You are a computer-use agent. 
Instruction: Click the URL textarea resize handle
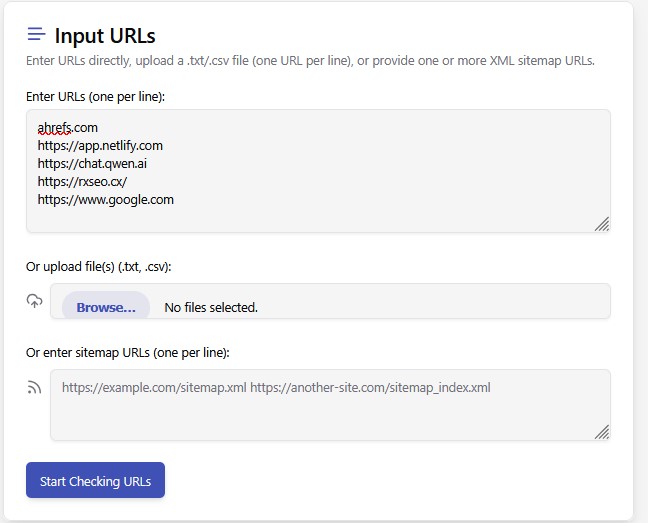(x=602, y=225)
